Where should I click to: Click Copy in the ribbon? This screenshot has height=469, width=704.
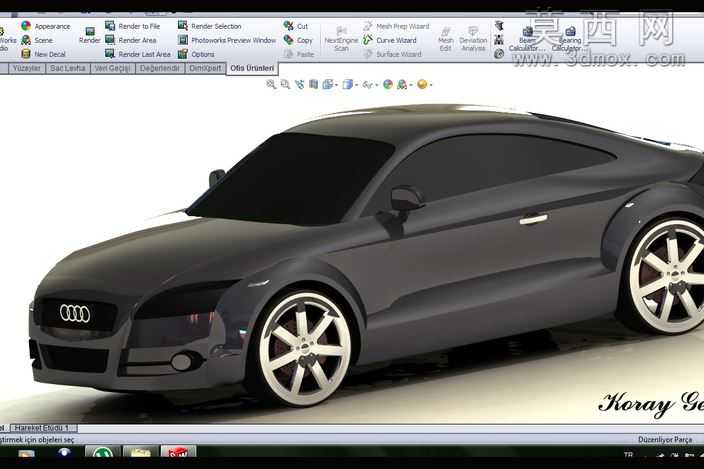[298, 40]
